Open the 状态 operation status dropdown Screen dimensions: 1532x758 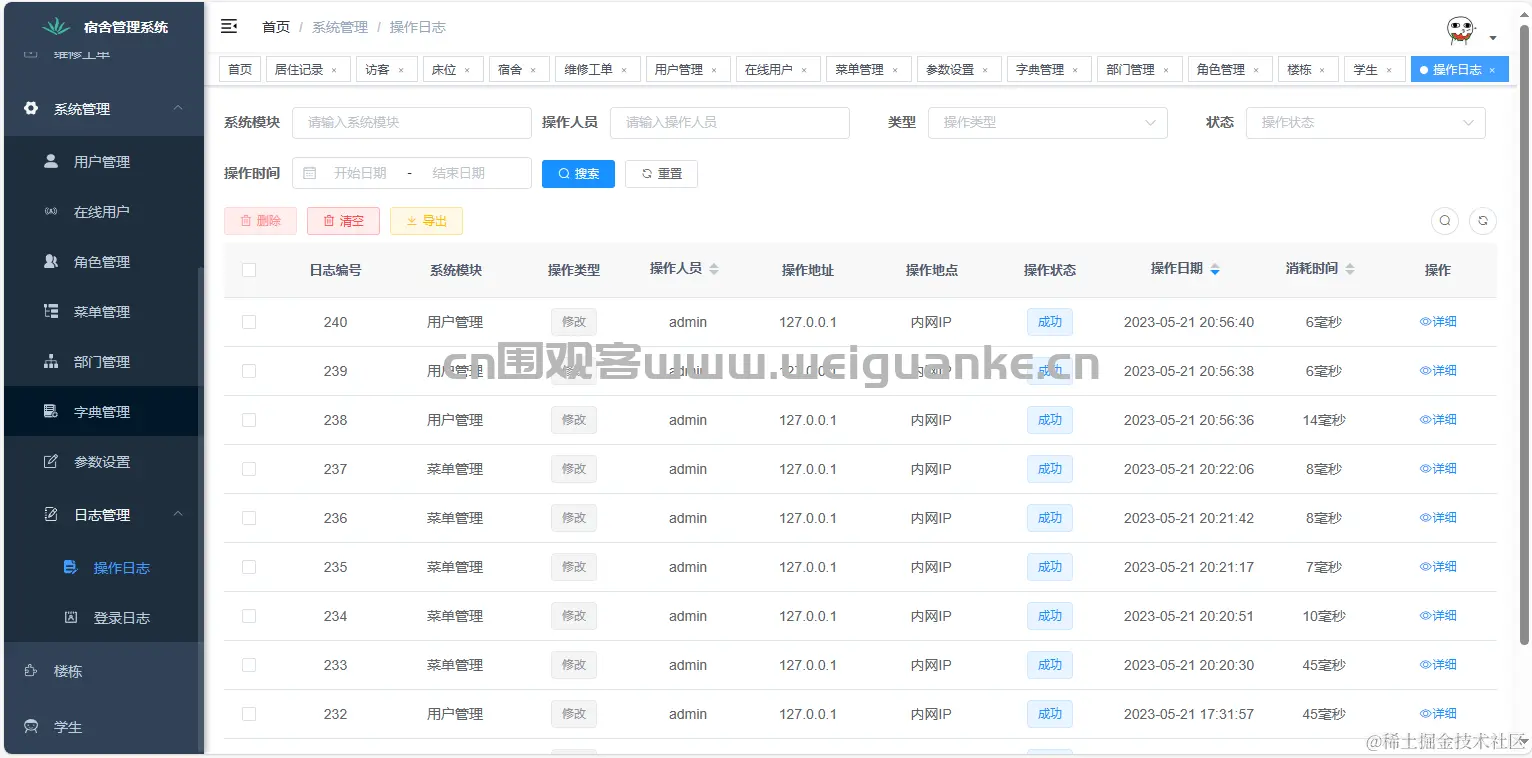(x=1365, y=122)
